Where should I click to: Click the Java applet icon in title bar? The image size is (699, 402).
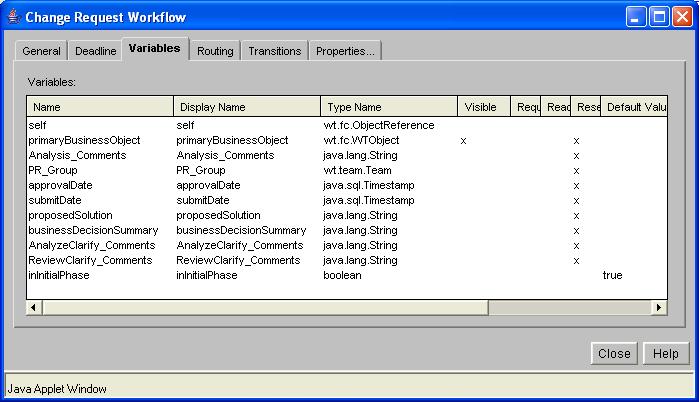click(14, 17)
